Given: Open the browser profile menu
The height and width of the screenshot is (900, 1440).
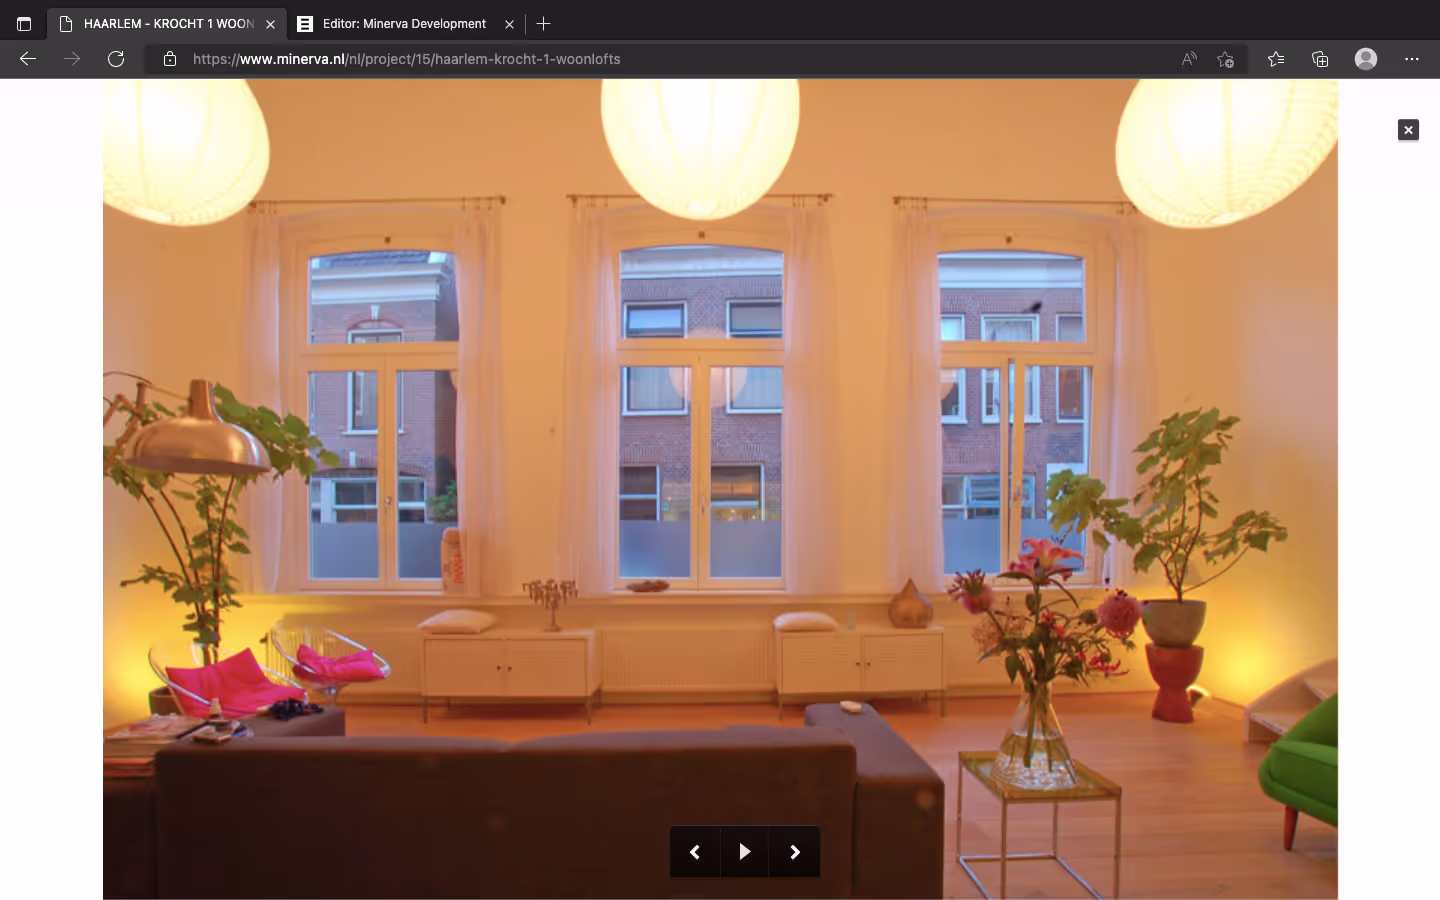Looking at the screenshot, I should coord(1366,59).
